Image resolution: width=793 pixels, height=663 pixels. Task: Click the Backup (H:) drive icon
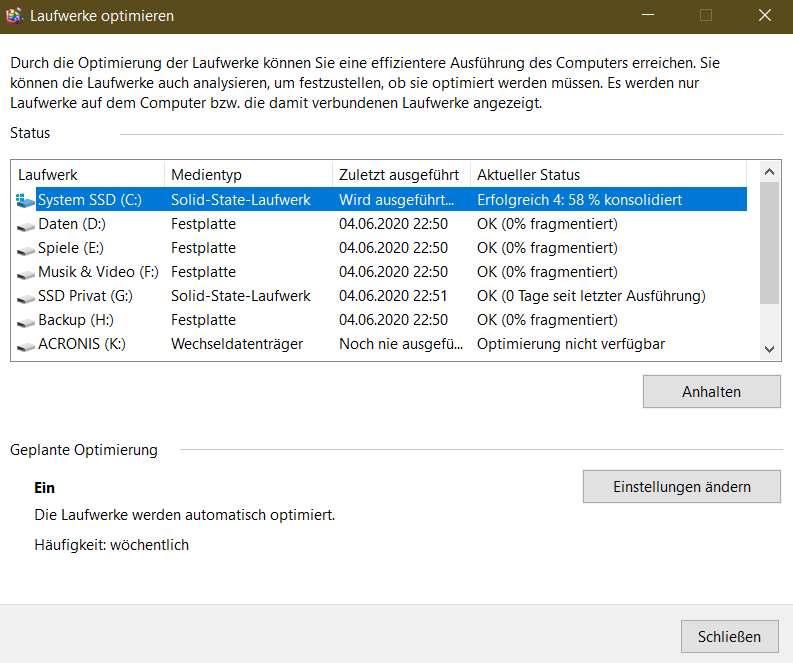coord(25,320)
